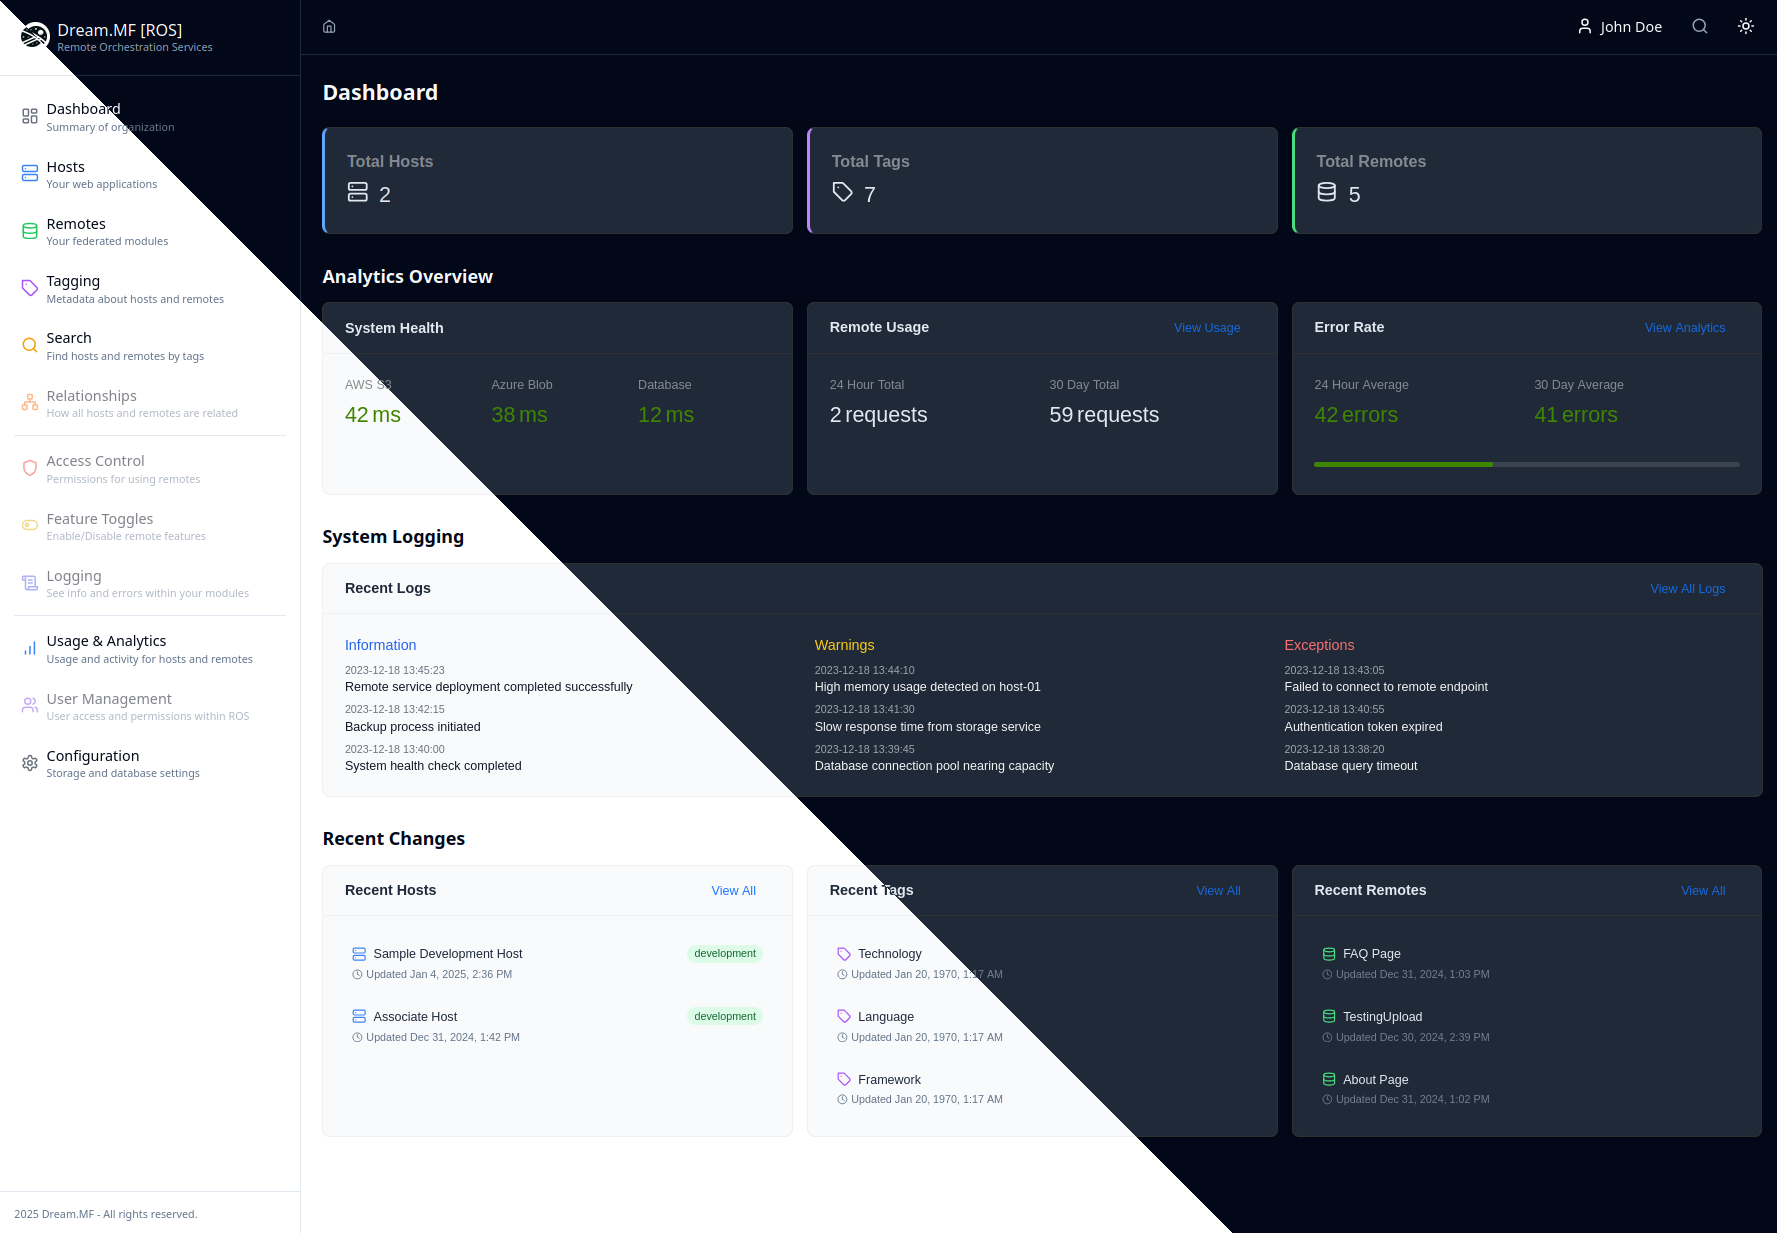The image size is (1777, 1233).
Task: Open Usage & Analytics sidebar item
Action: click(106, 648)
